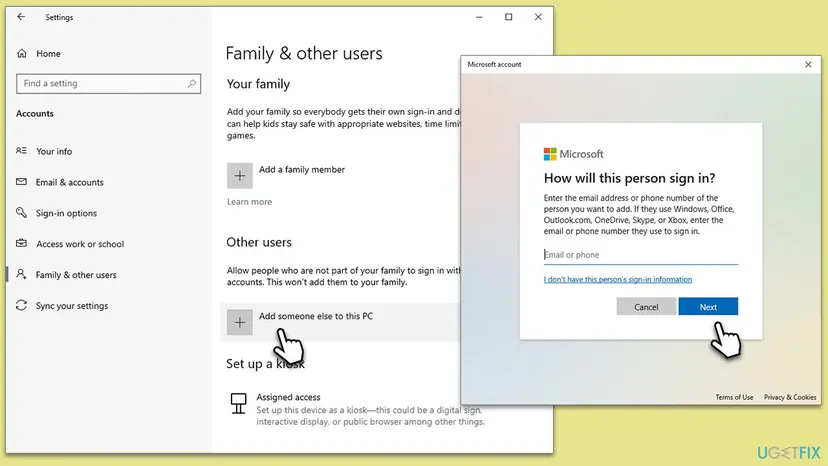Click the Assigned access kiosk icon
Screen dimensions: 828x466
coord(239,403)
